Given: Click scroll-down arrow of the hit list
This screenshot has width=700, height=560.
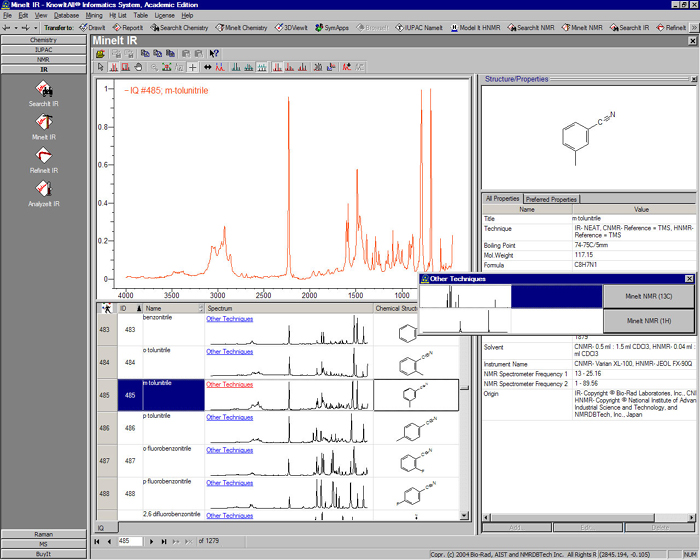Looking at the screenshot, I should [464, 516].
